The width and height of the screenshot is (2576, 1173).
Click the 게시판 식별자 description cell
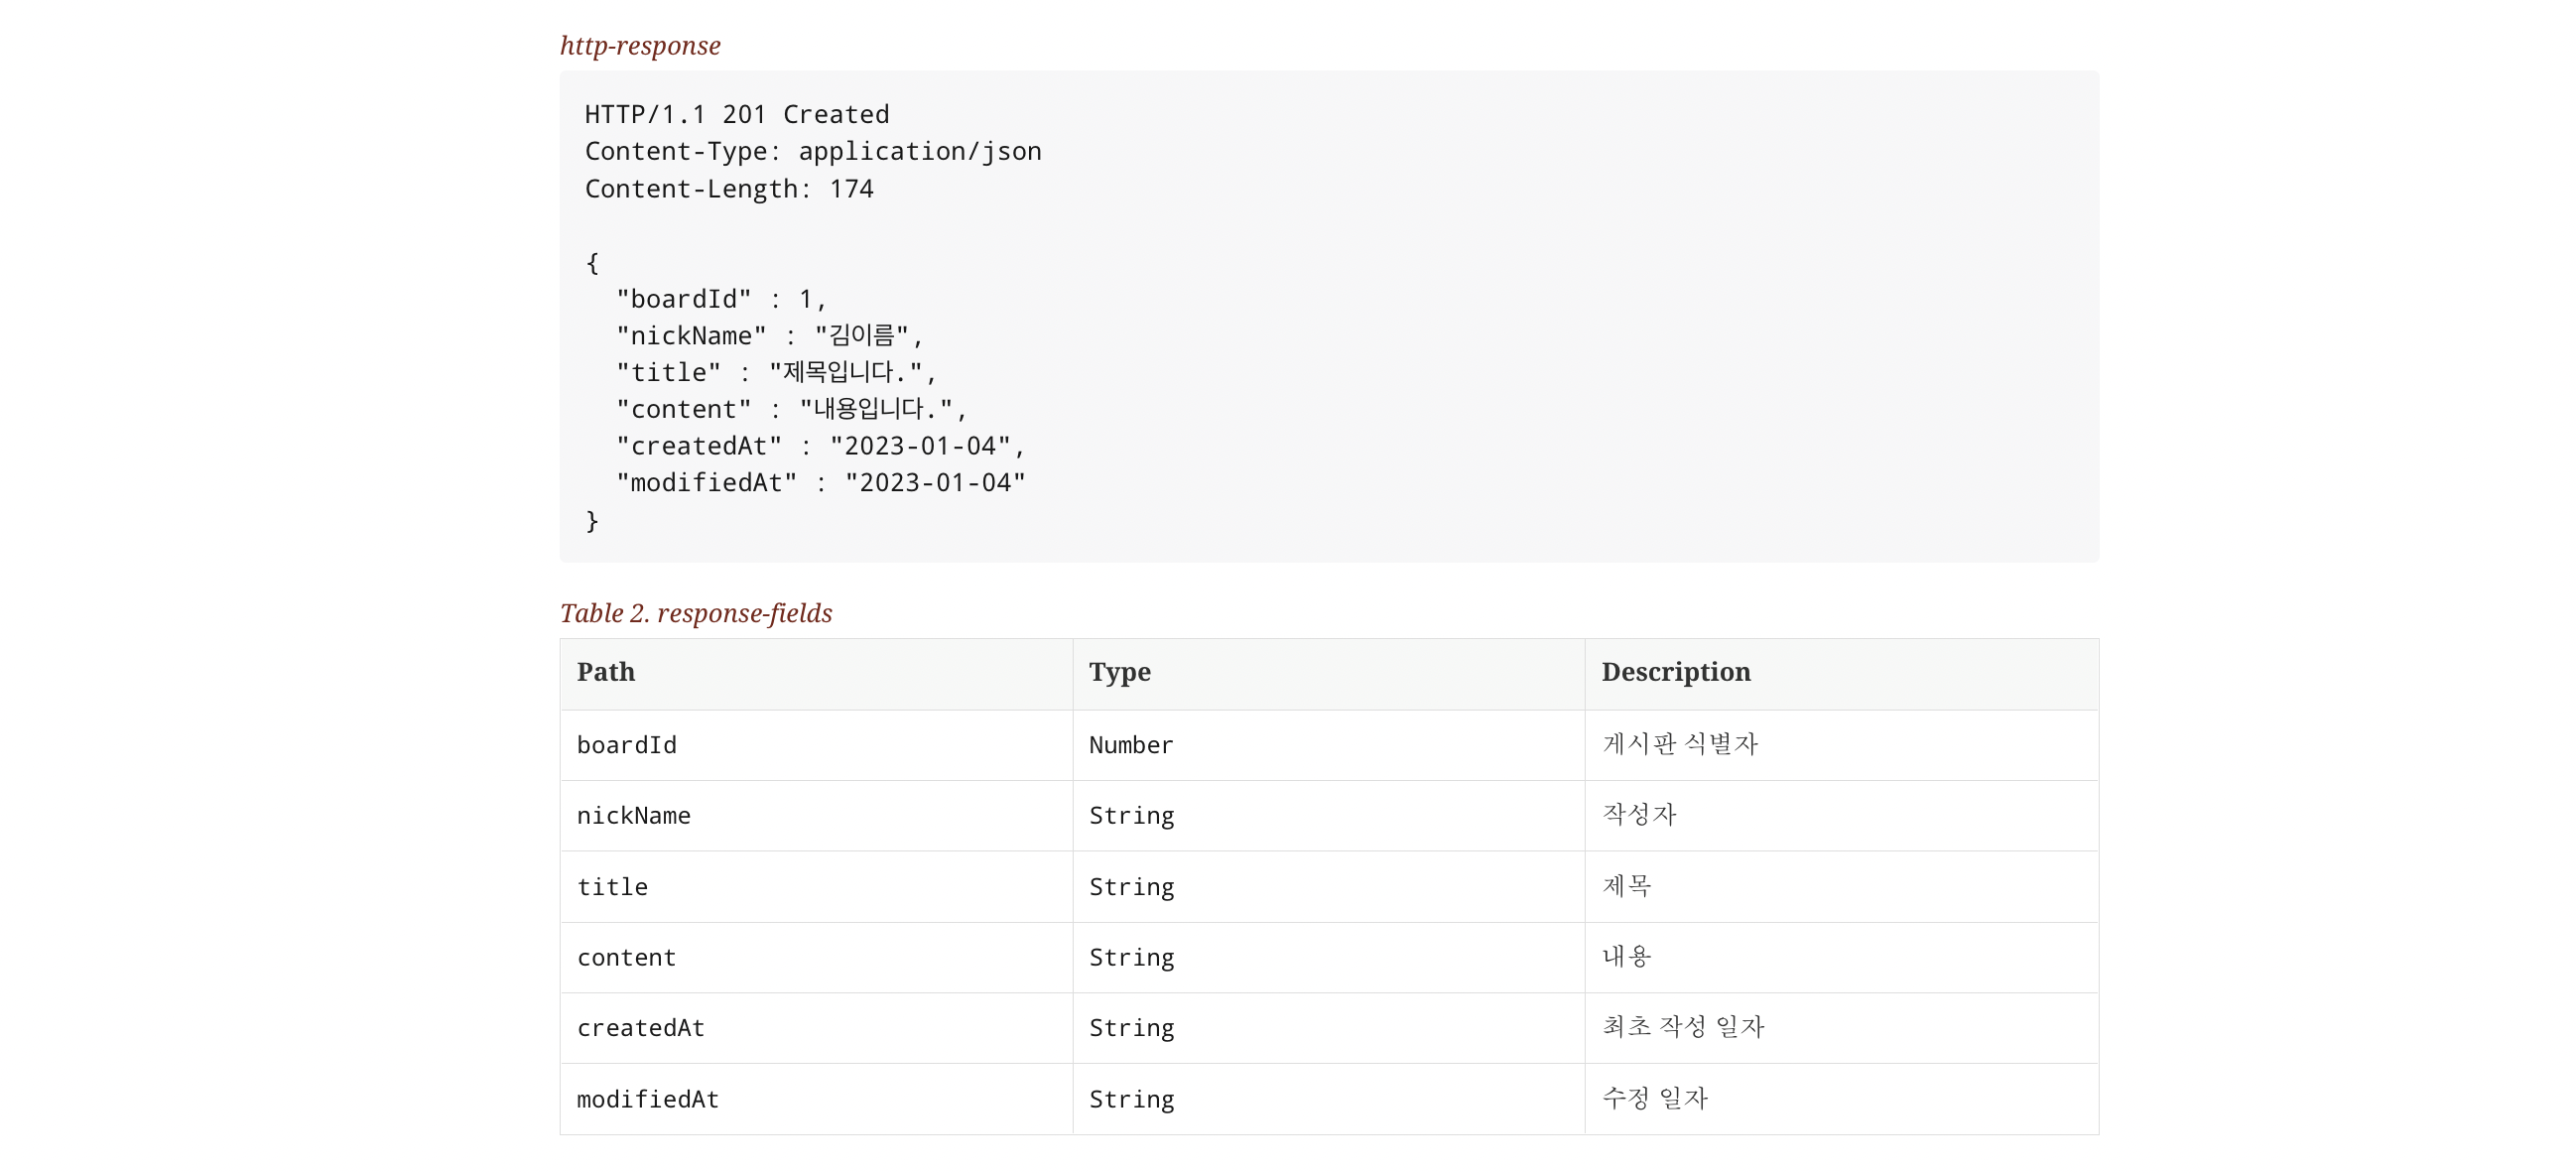tap(1679, 744)
